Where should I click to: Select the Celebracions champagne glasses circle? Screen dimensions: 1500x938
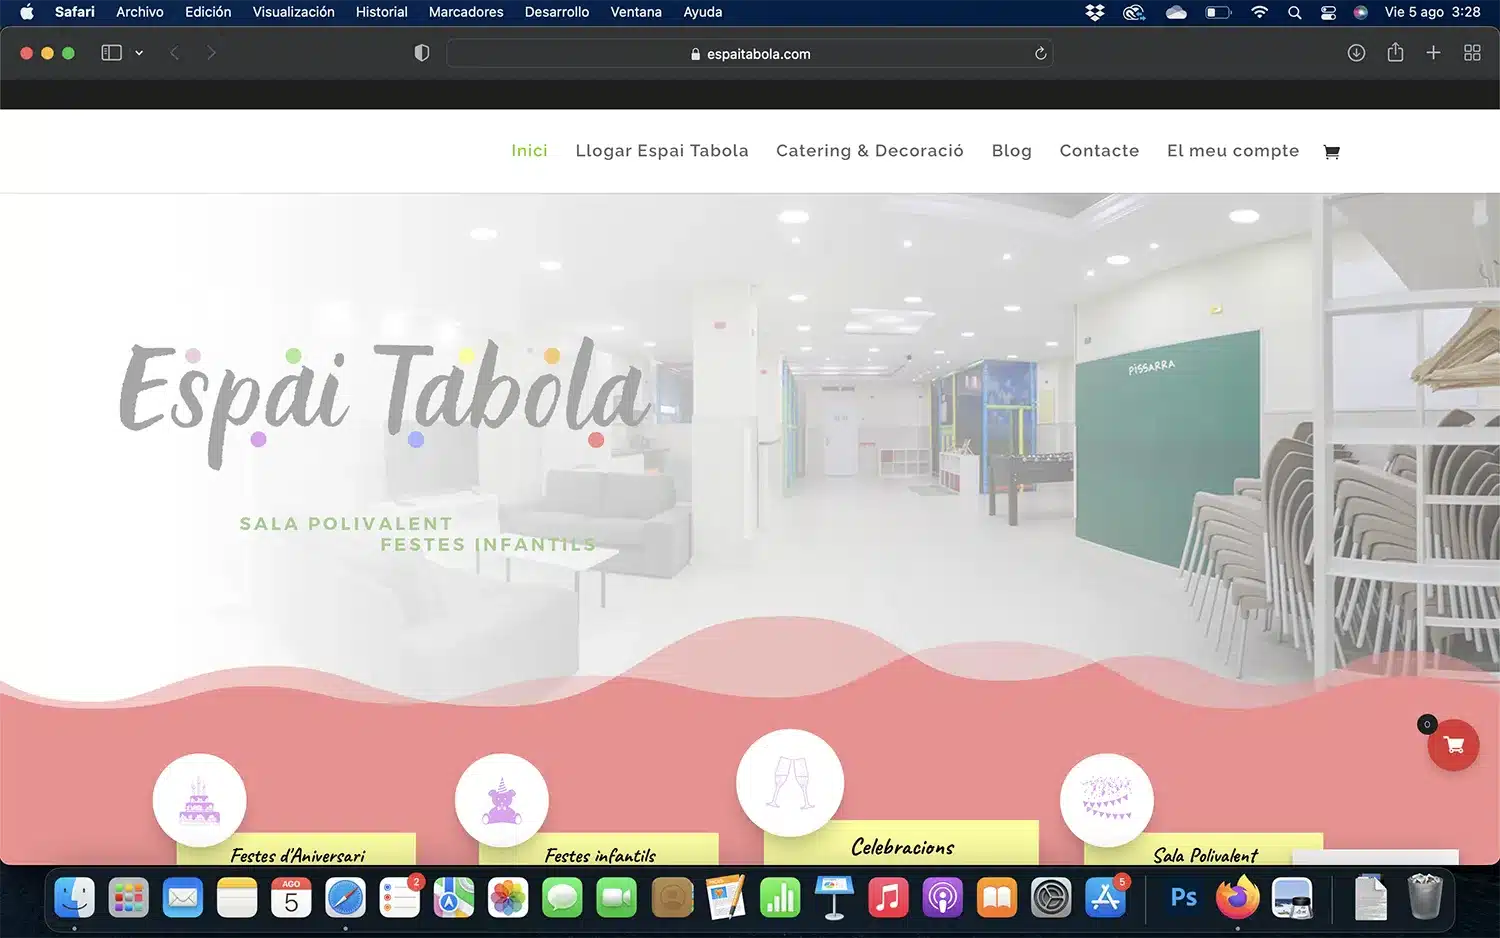[x=789, y=783]
